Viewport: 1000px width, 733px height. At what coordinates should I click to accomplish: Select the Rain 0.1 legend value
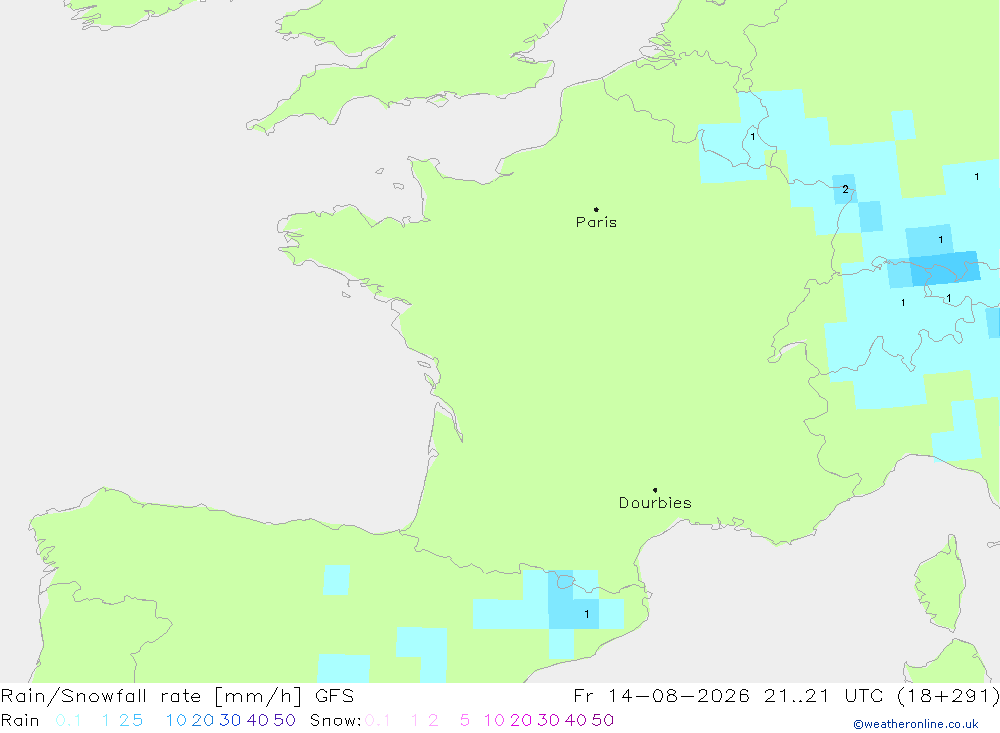tap(68, 720)
